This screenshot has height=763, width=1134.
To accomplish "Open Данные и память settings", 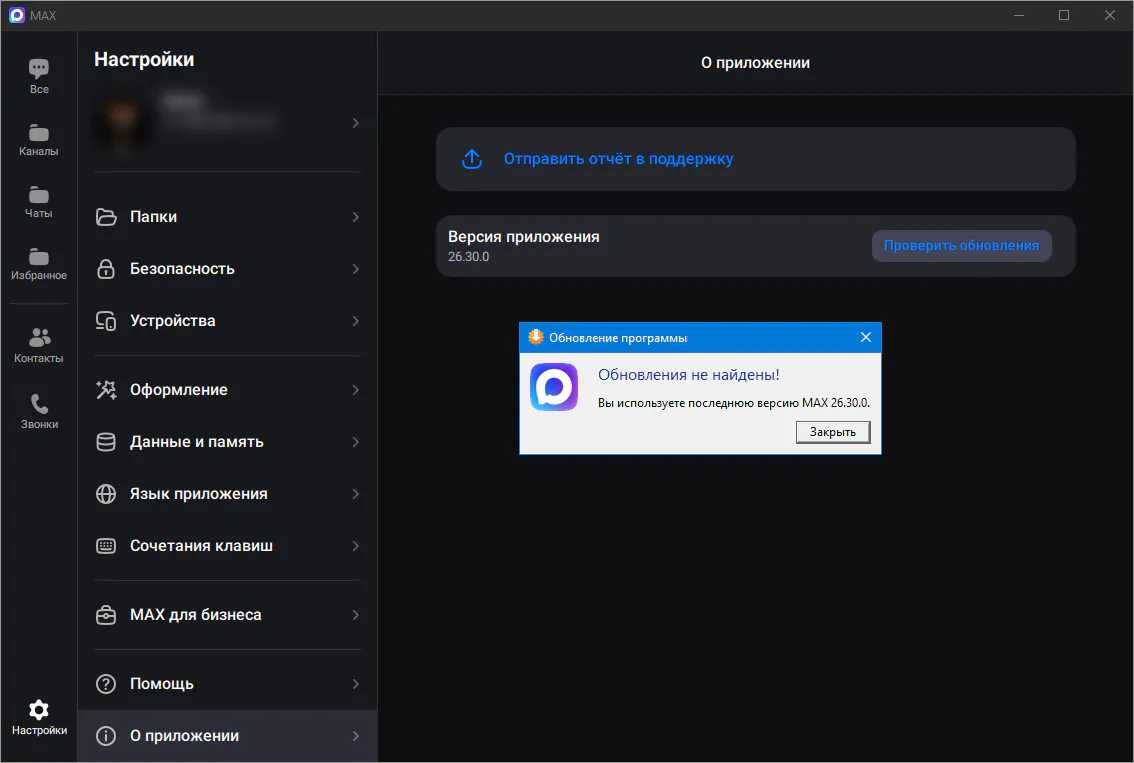I will (228, 442).
